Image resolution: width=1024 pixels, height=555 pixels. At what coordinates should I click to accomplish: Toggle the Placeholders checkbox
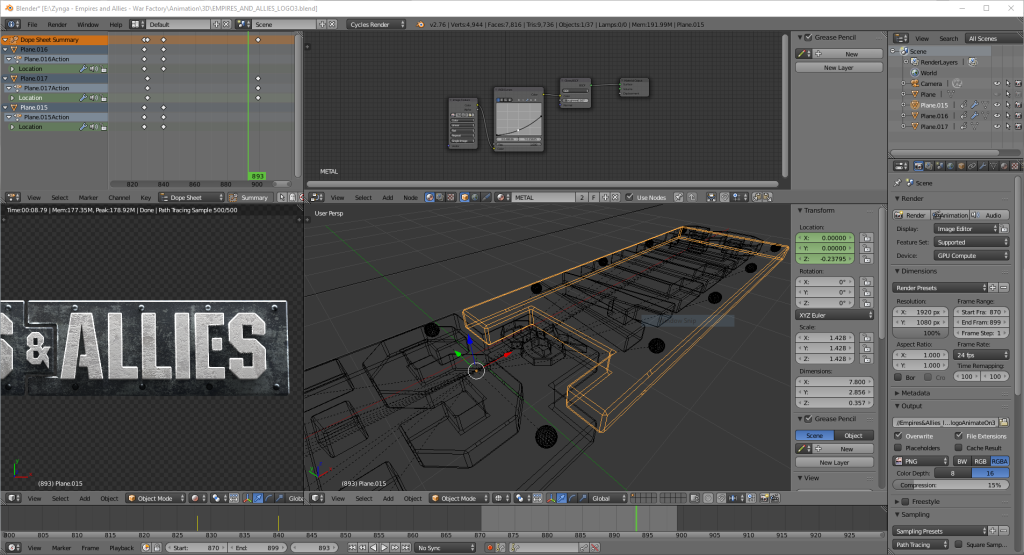tap(898, 448)
